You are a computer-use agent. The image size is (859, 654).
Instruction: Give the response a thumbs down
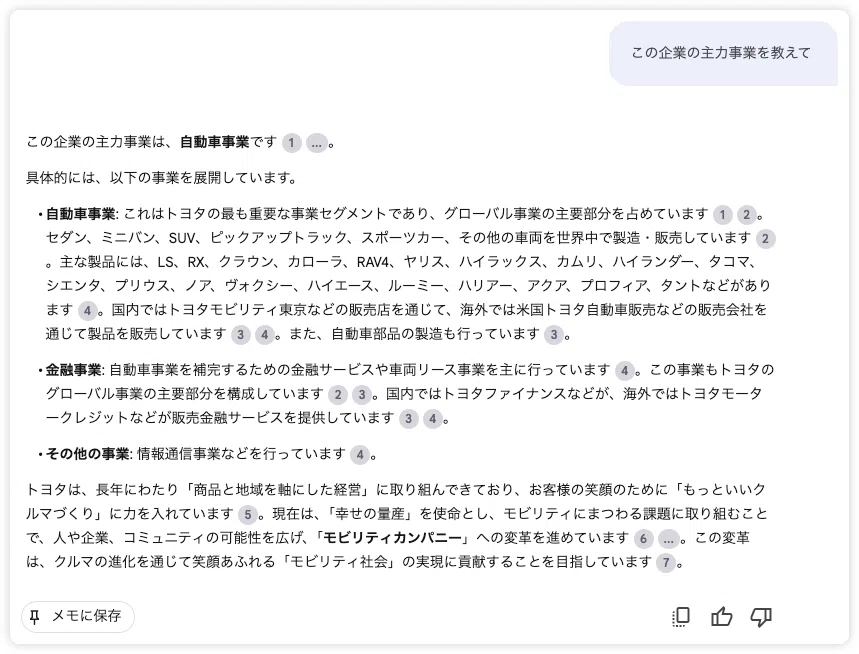coord(761,617)
